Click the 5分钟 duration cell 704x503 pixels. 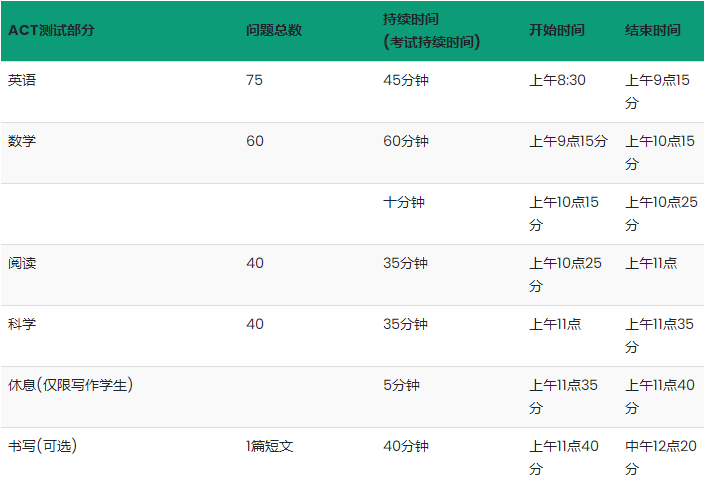(x=401, y=385)
